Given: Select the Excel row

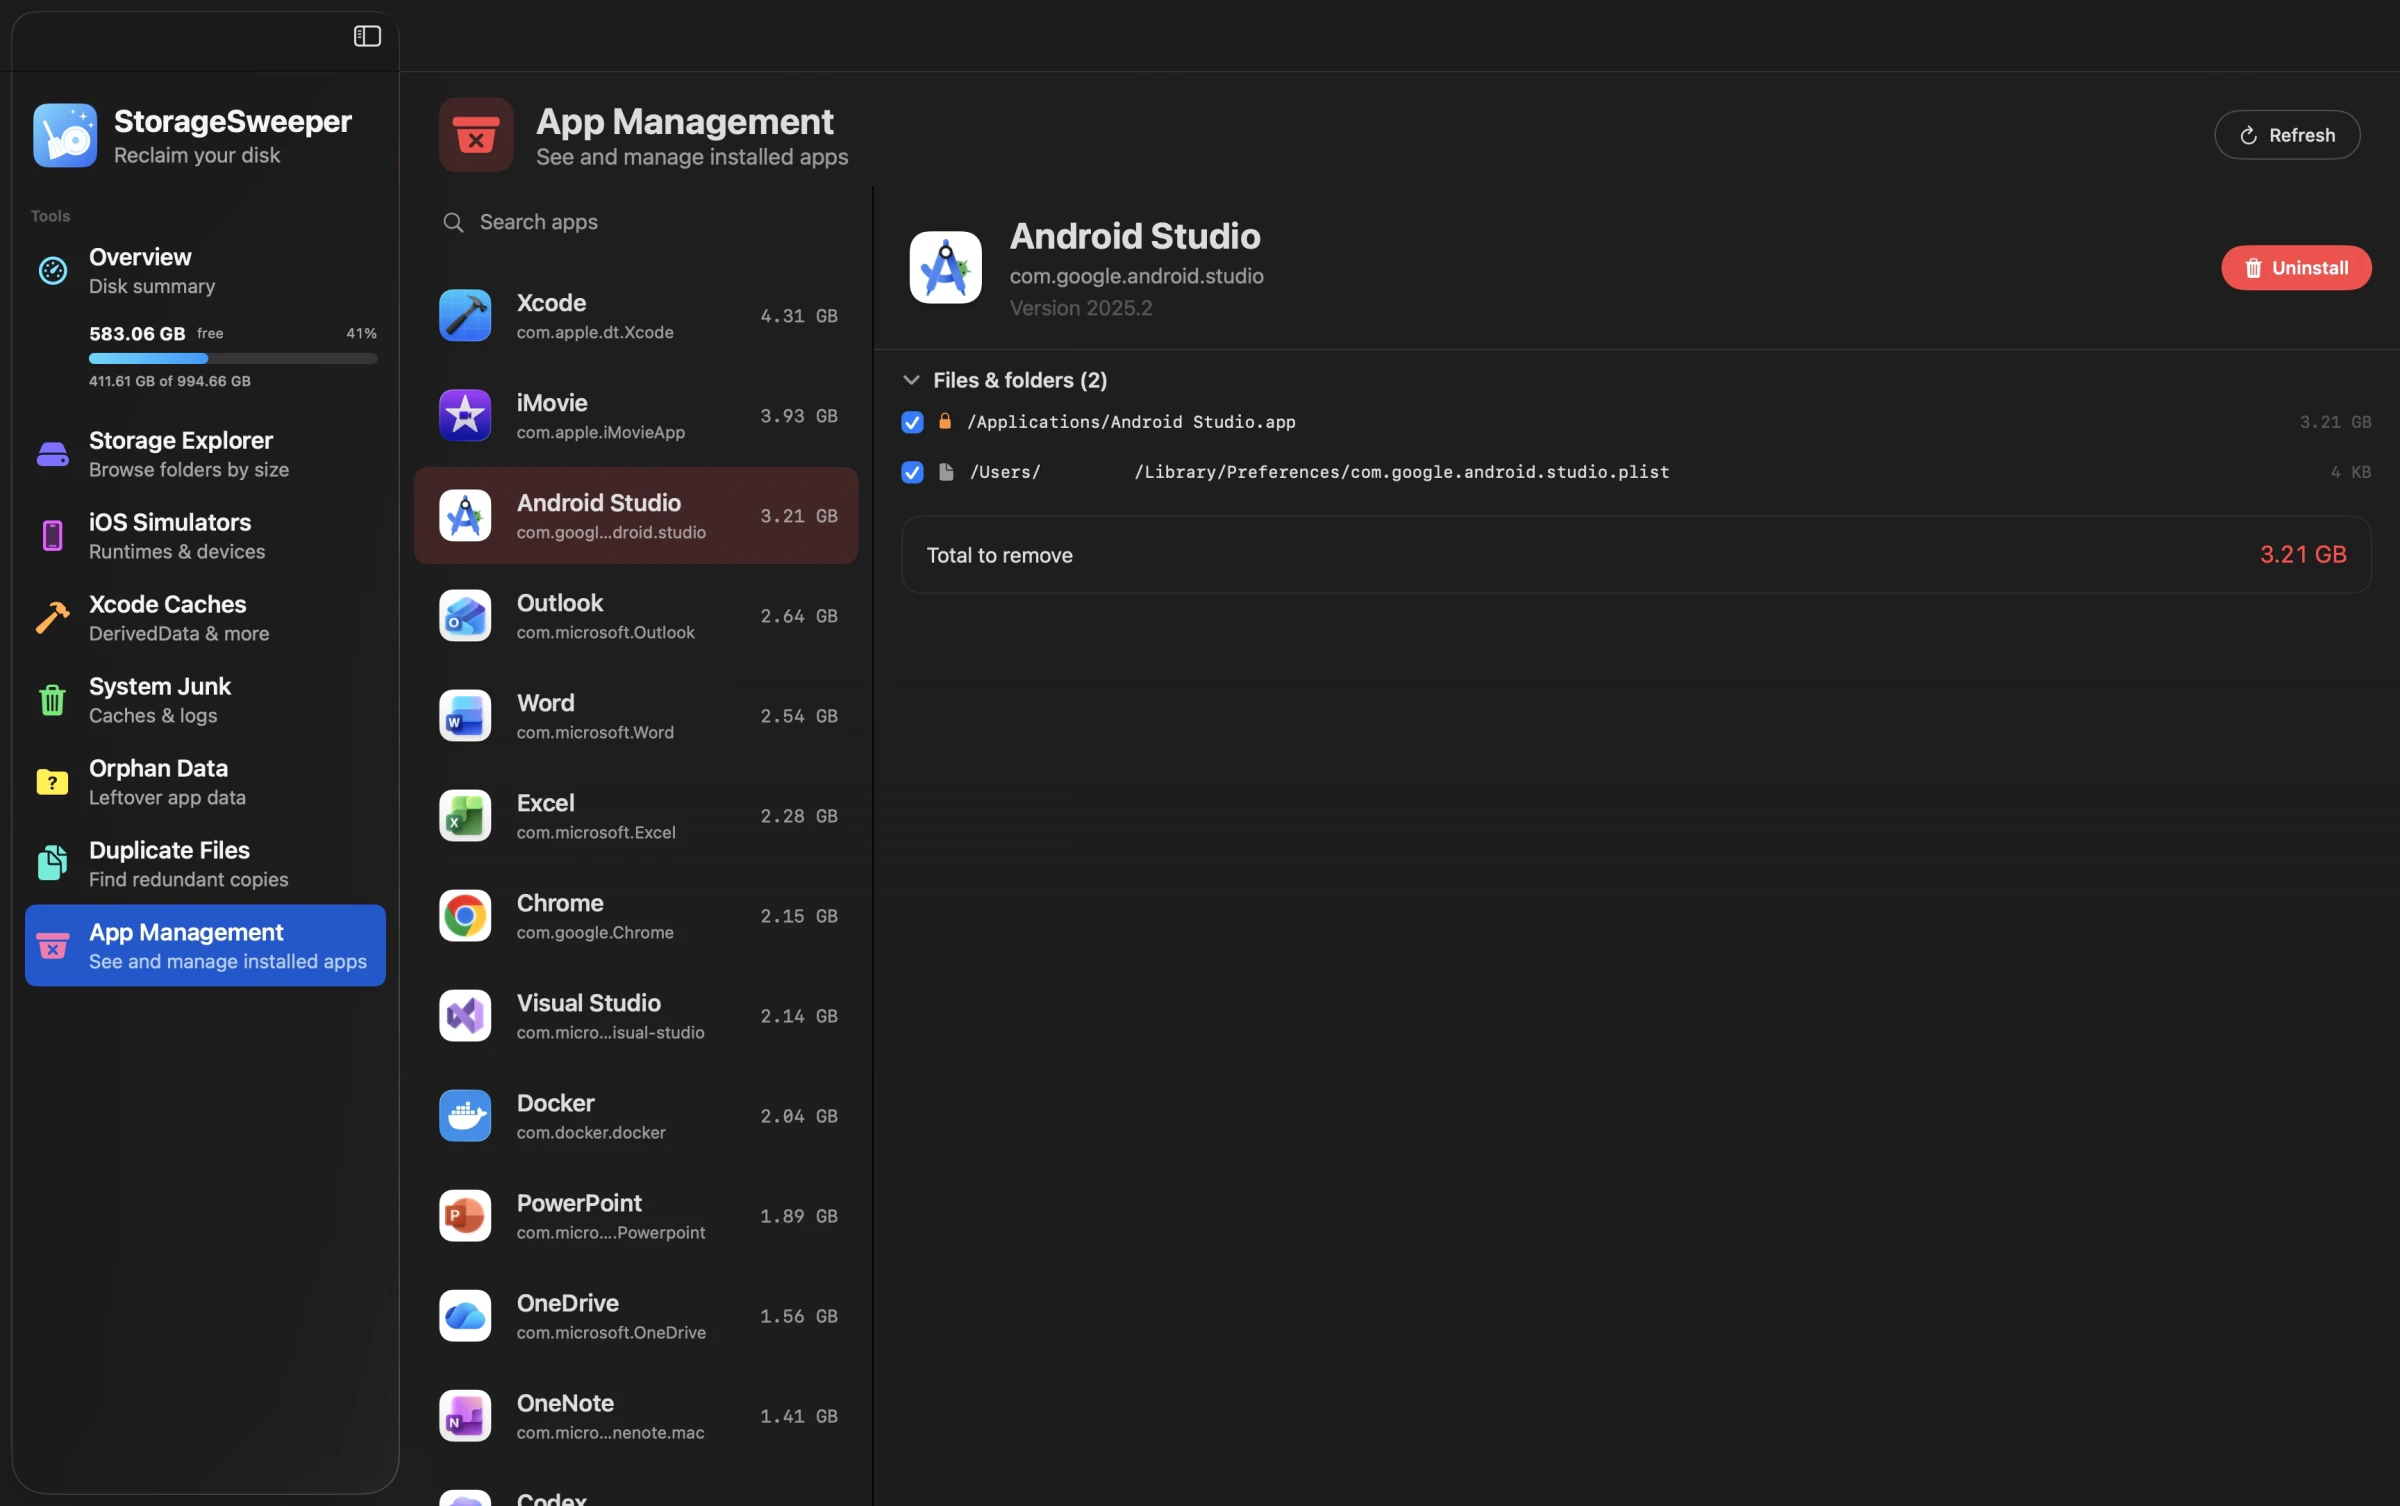Looking at the screenshot, I should (x=636, y=816).
